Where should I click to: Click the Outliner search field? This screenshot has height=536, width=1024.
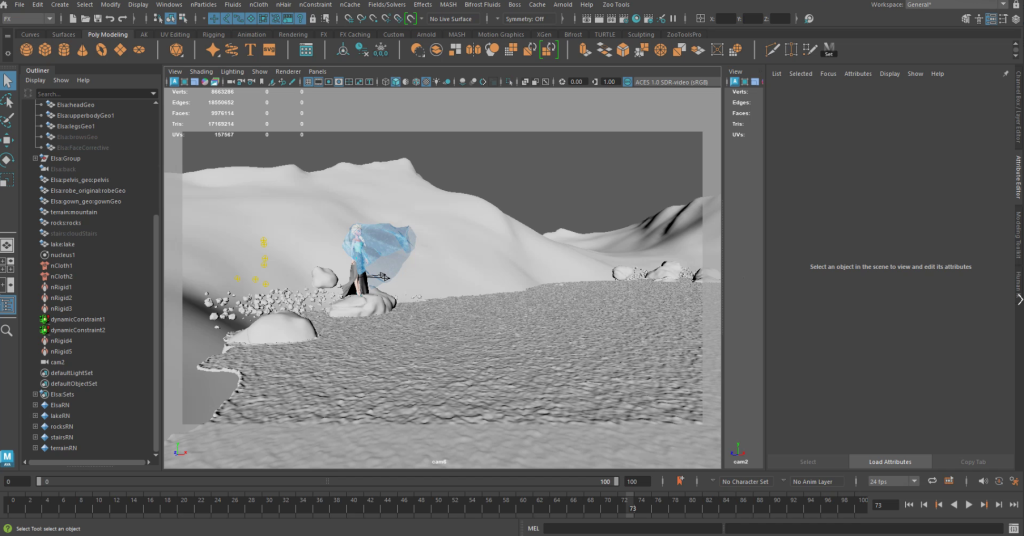tap(91, 93)
